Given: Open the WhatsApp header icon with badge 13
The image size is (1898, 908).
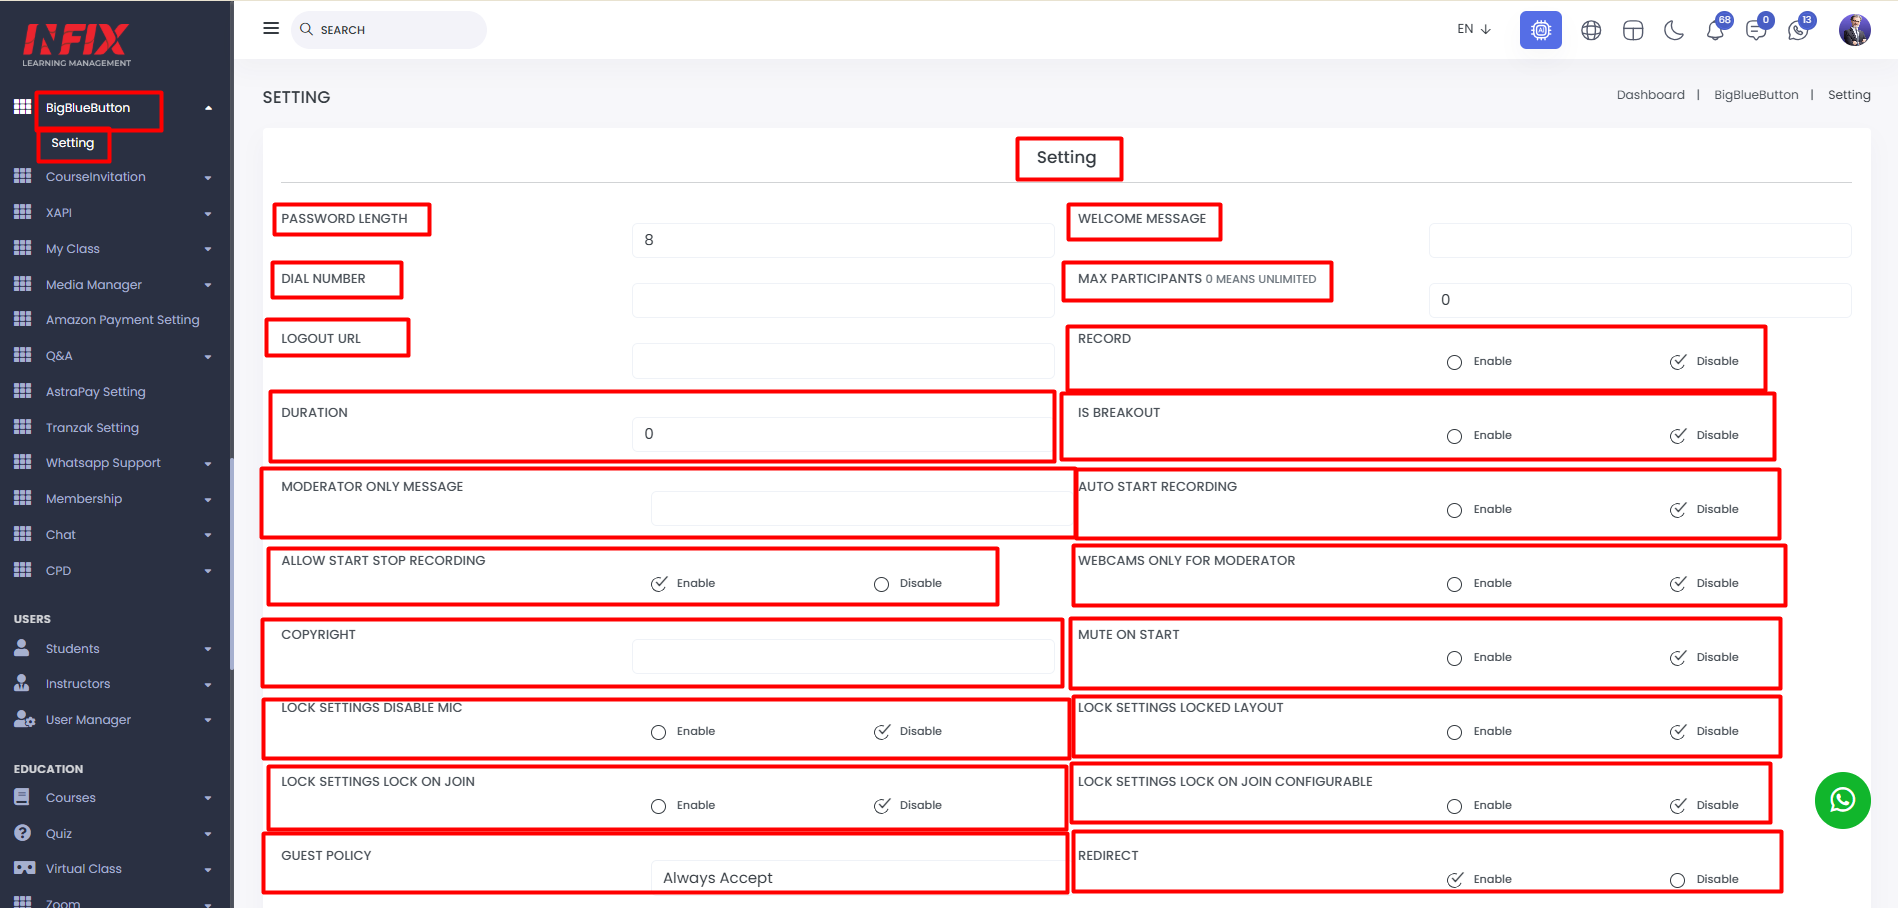Looking at the screenshot, I should point(1798,30).
